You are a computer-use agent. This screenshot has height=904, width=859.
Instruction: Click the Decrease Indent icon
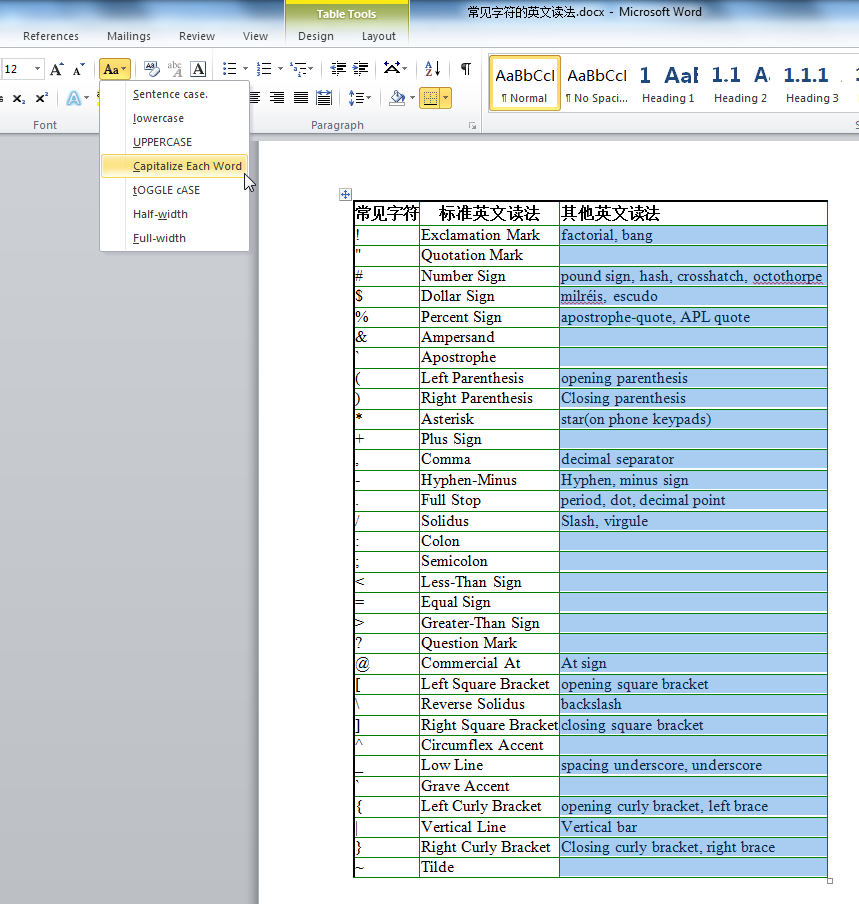pyautogui.click(x=338, y=69)
